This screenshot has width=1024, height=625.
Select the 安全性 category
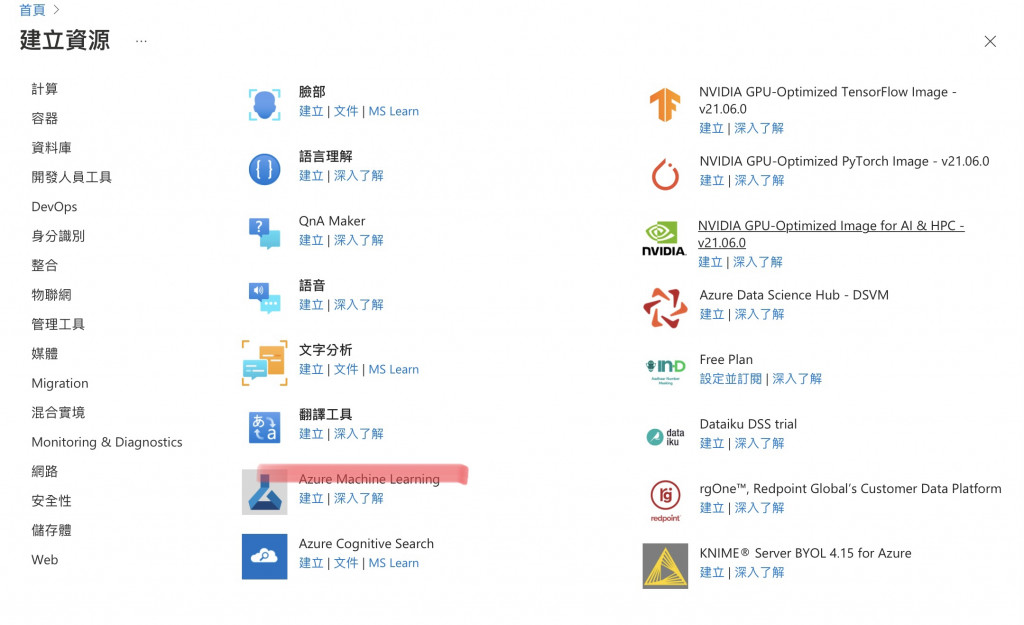pyautogui.click(x=52, y=501)
